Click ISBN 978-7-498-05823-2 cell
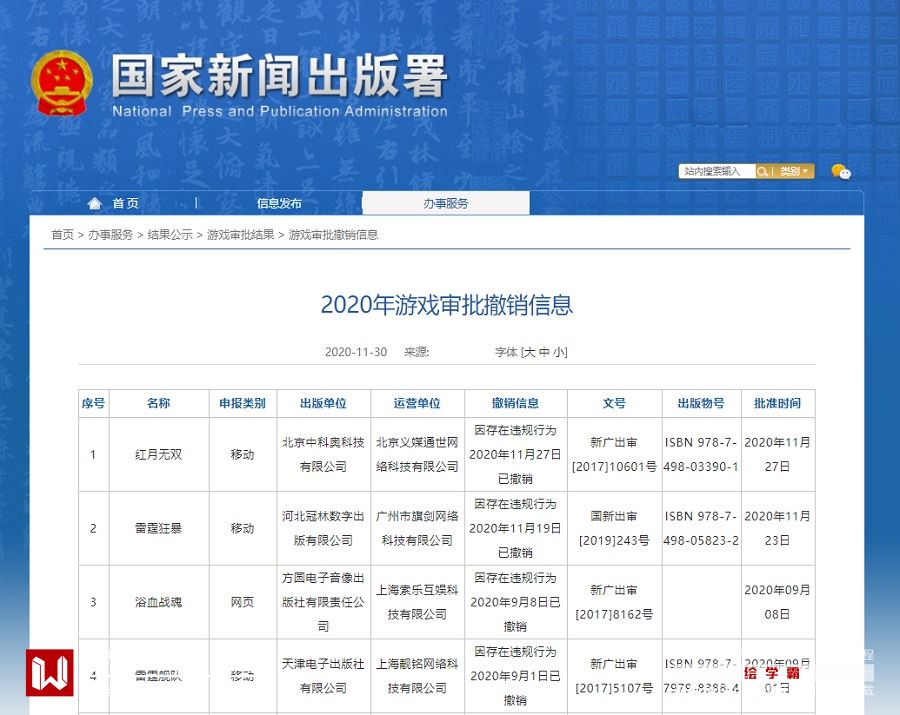The height and width of the screenshot is (715, 900). 701,529
